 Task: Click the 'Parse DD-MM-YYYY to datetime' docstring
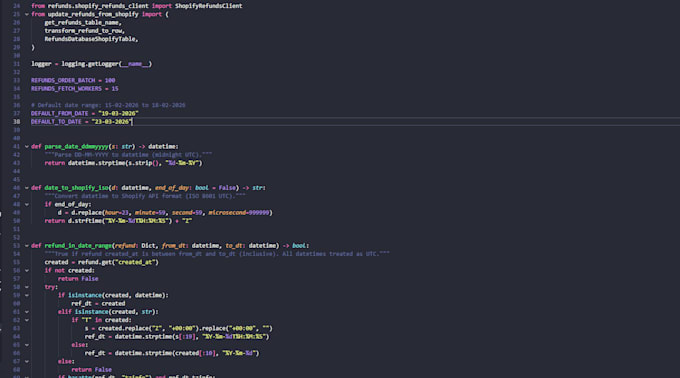tap(128, 155)
